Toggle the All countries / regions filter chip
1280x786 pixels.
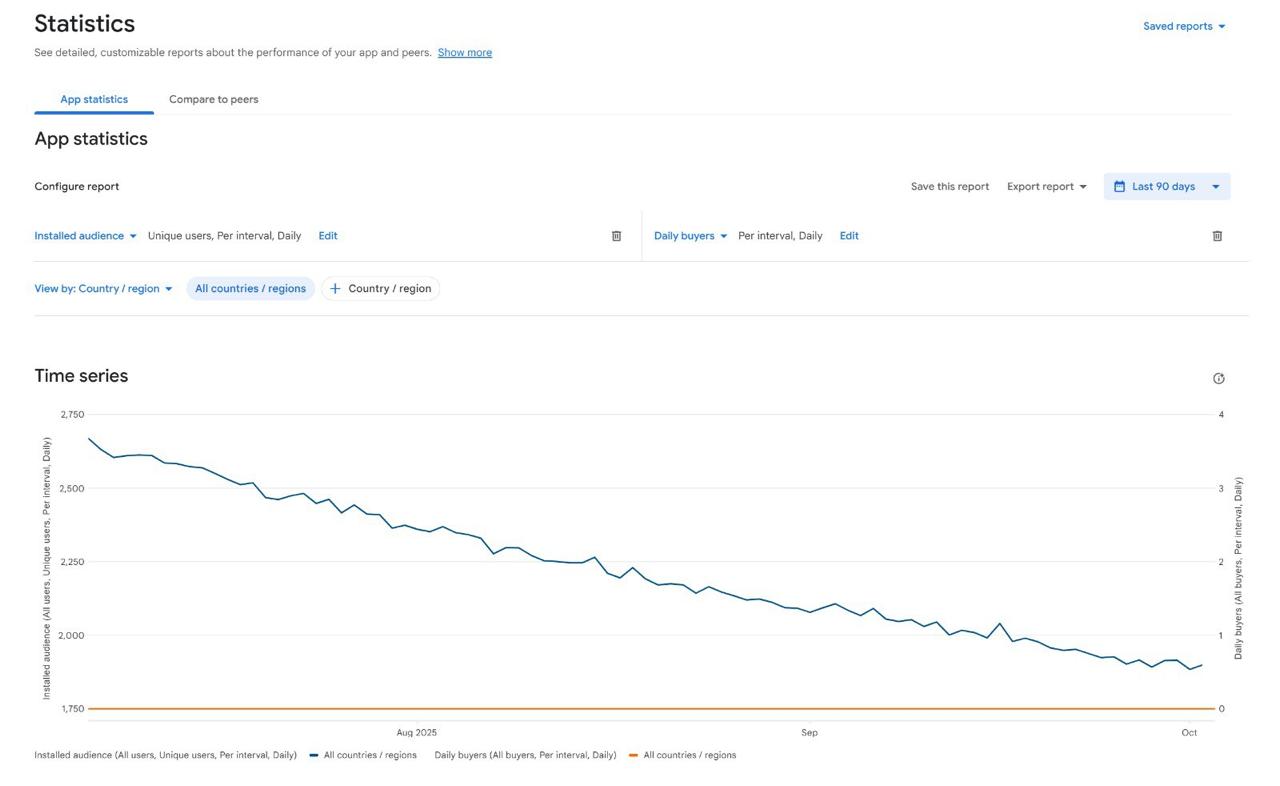tap(250, 289)
